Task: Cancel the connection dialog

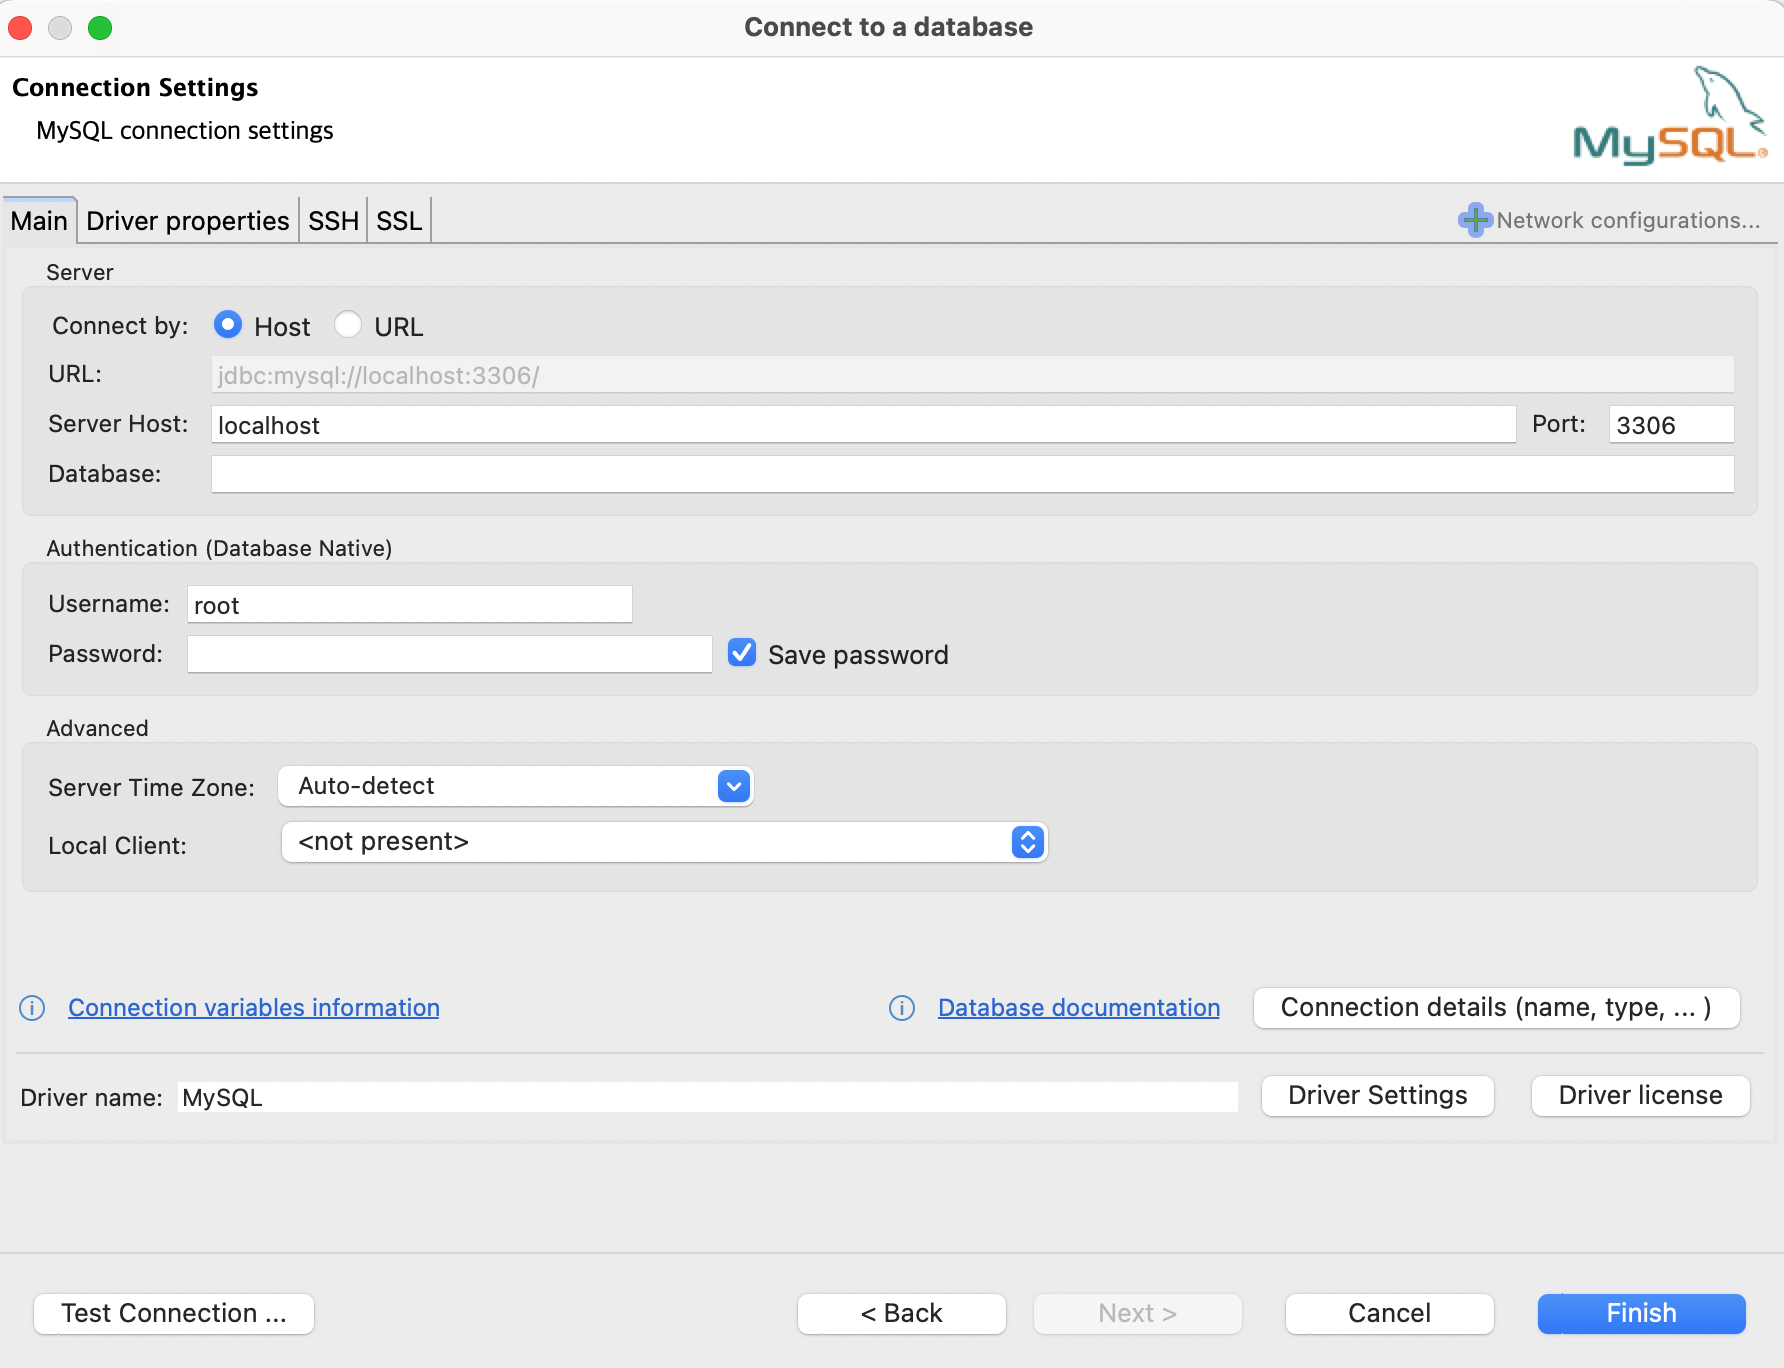Action: coord(1390,1314)
